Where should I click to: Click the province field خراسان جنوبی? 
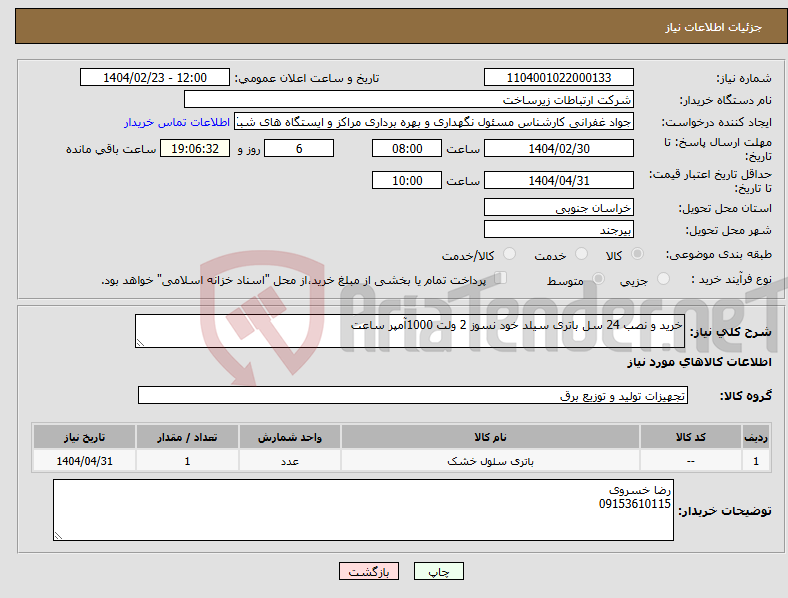pyautogui.click(x=558, y=208)
